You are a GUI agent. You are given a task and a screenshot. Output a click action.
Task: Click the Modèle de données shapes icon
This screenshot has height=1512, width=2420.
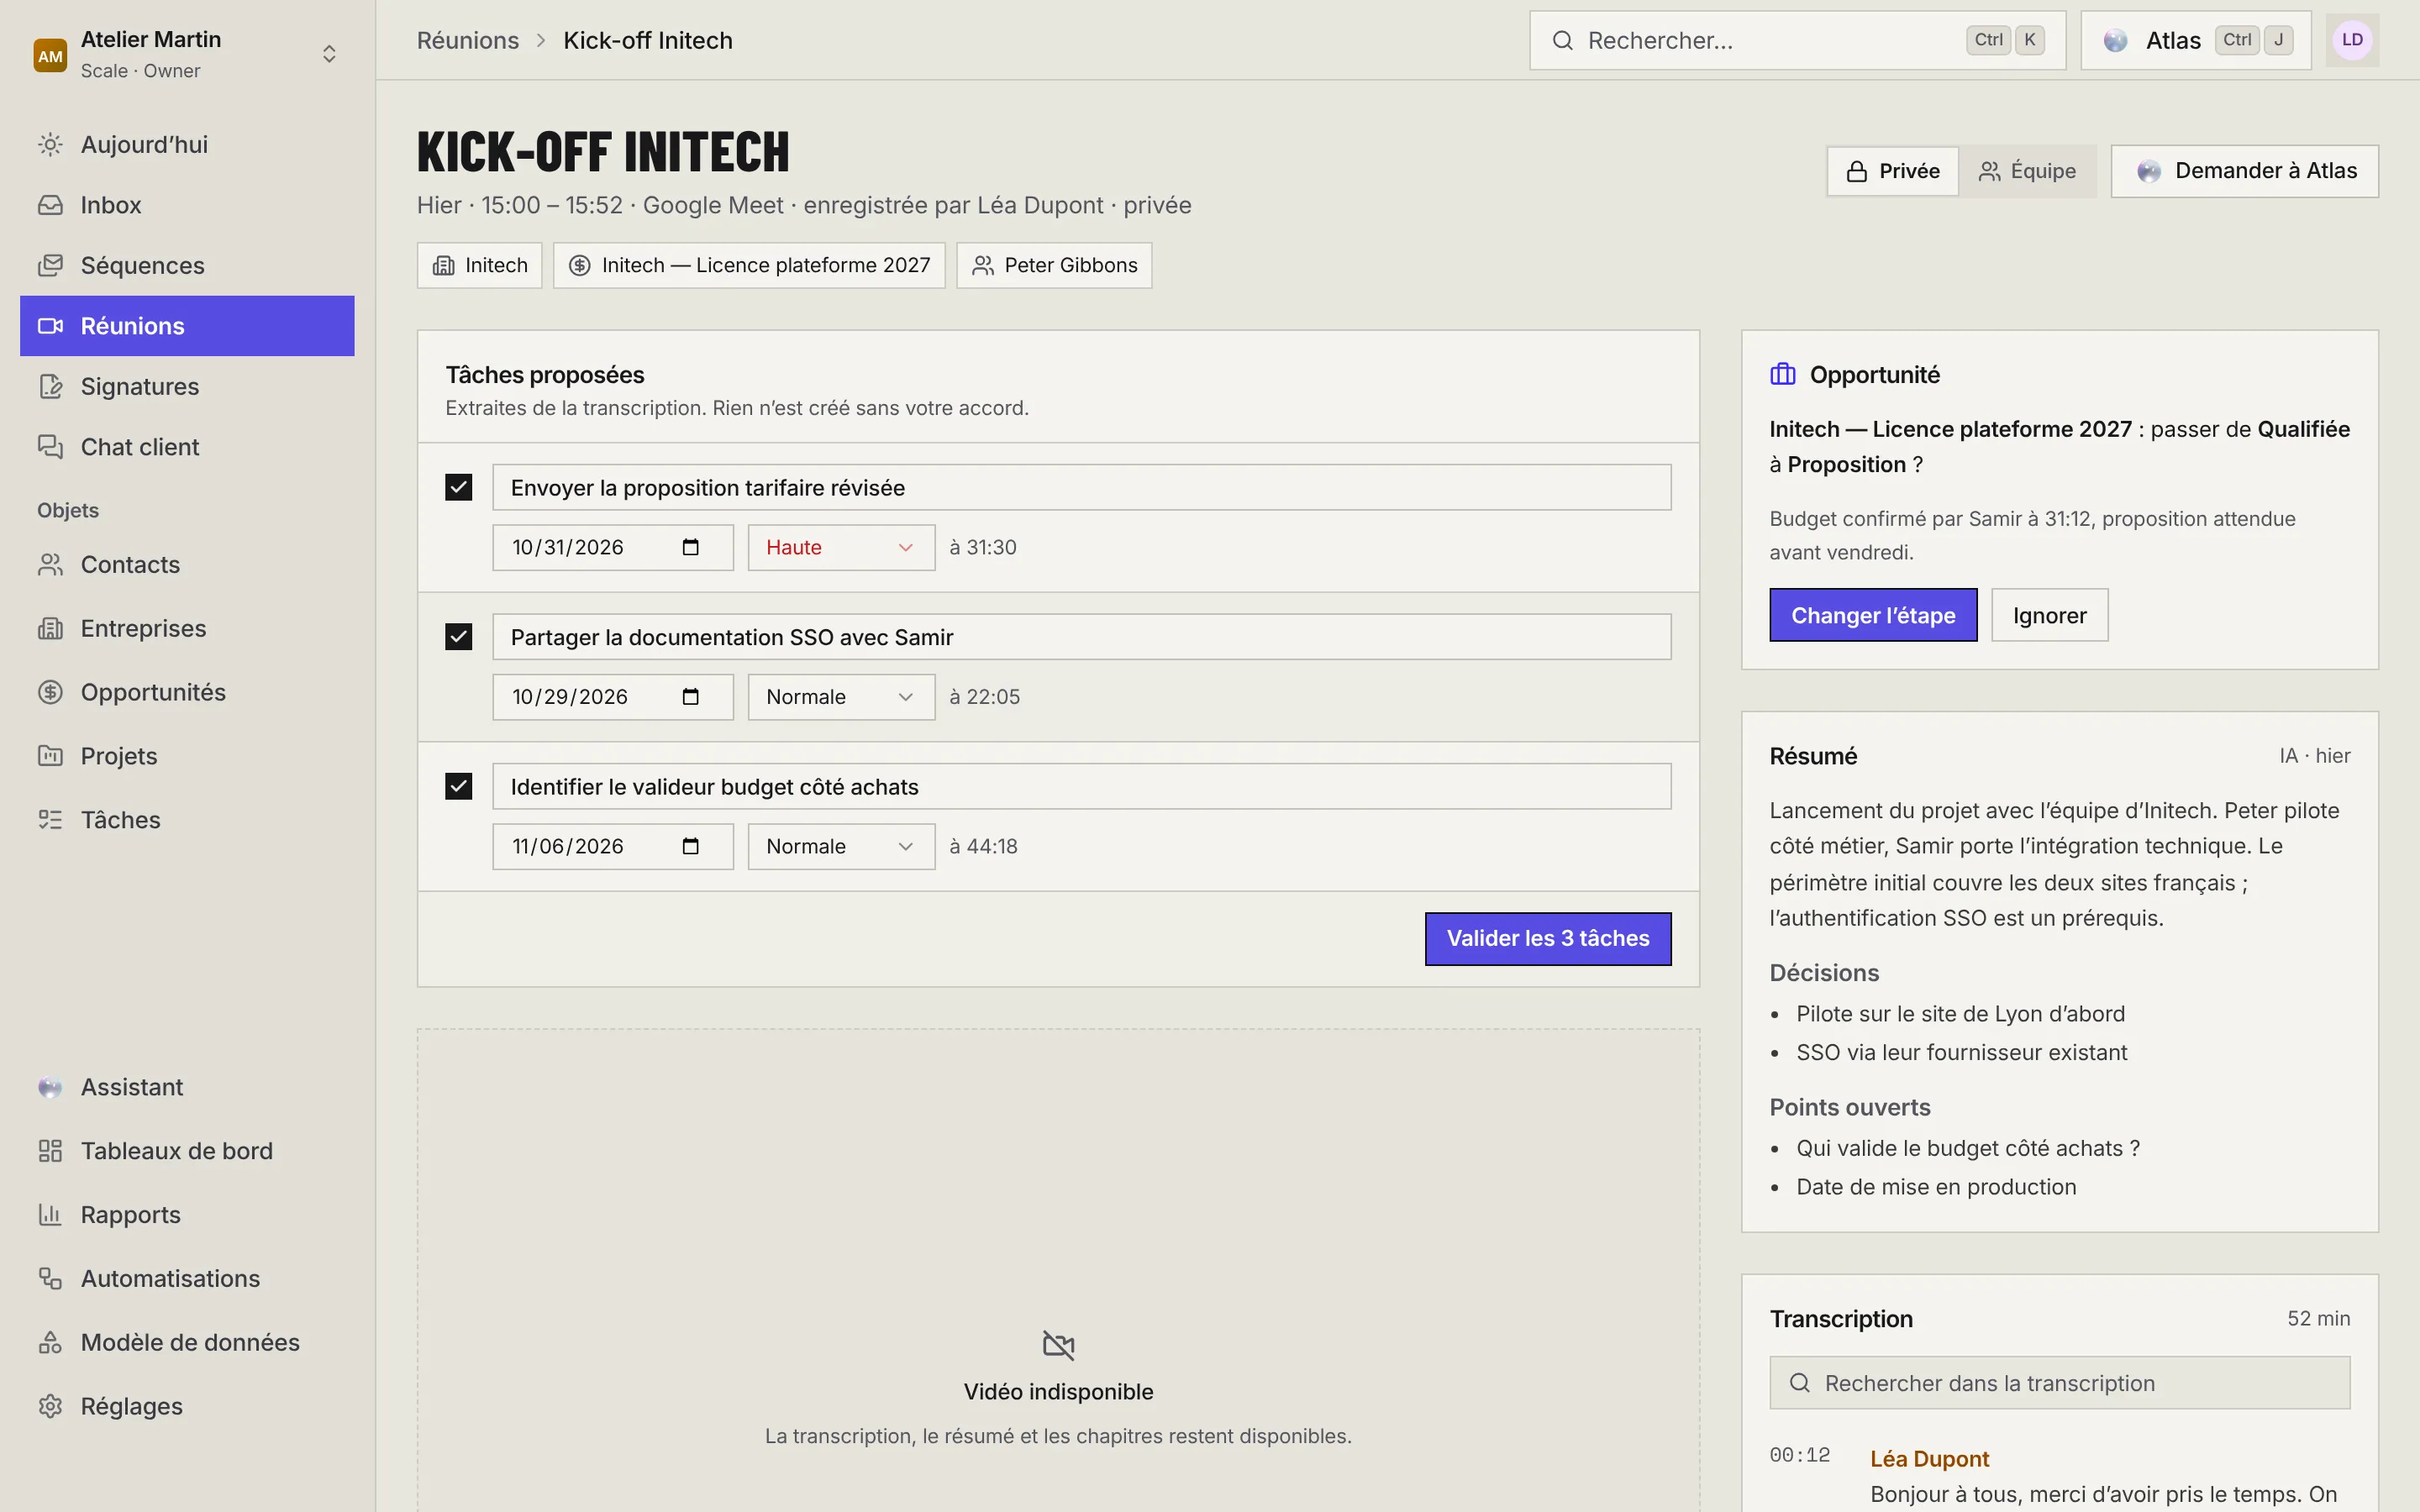(x=50, y=1343)
